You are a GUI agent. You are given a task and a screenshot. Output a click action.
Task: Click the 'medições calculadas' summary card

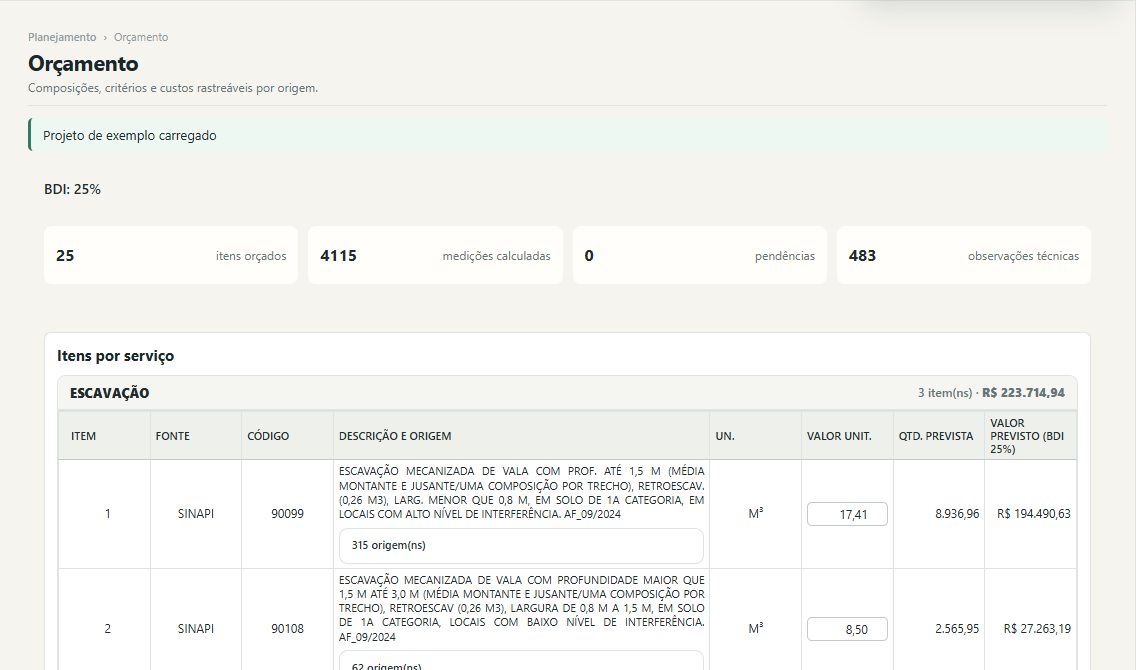pyautogui.click(x=435, y=255)
